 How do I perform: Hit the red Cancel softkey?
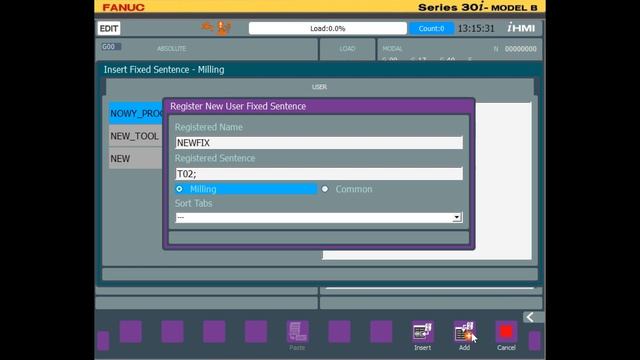pos(506,332)
